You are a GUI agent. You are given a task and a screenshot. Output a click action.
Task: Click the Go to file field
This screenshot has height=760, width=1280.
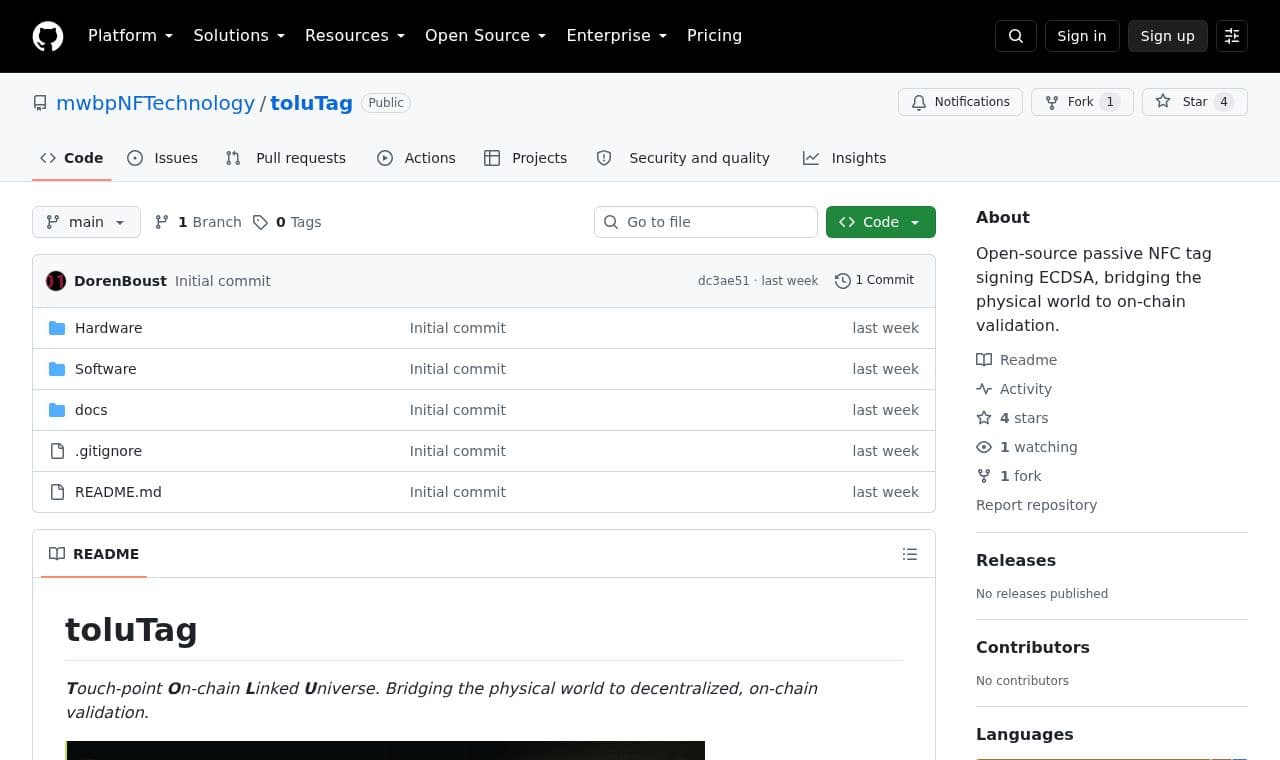[706, 222]
